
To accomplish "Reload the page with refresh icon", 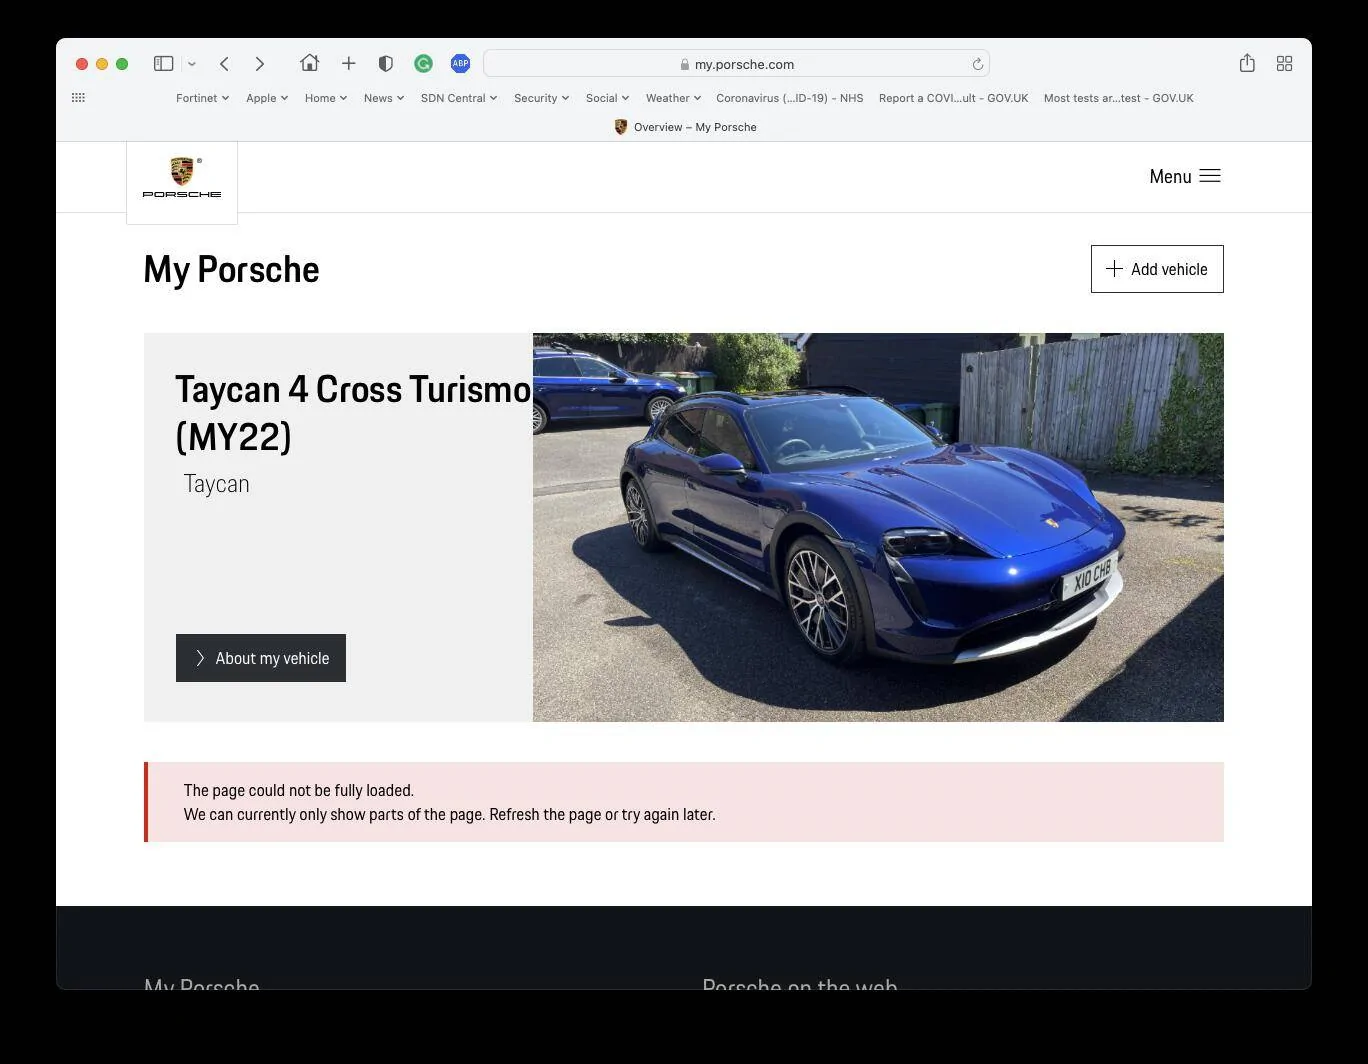I will point(977,64).
